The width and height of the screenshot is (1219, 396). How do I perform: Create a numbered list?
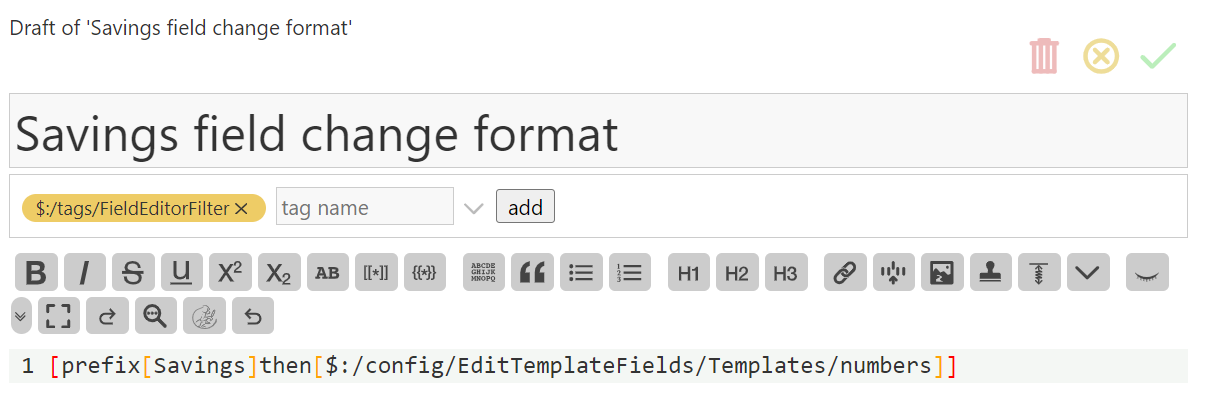630,272
